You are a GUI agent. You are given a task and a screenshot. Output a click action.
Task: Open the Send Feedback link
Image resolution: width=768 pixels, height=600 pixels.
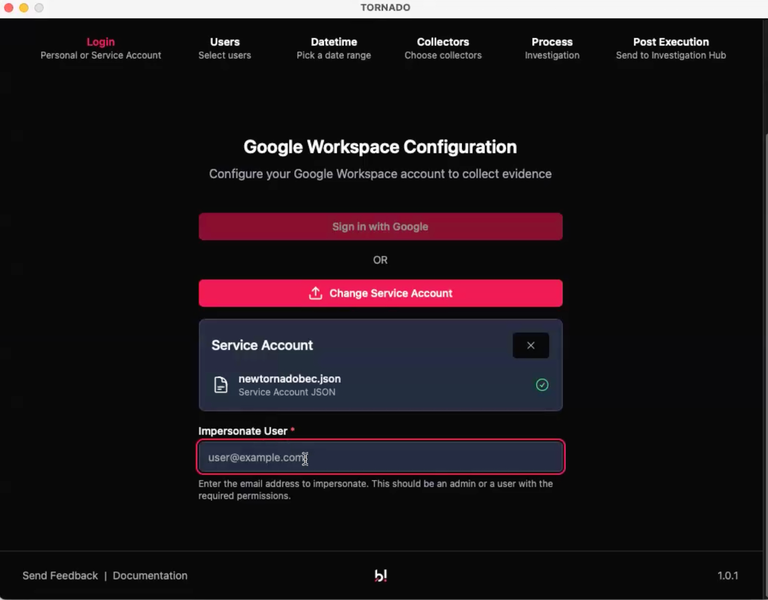click(60, 576)
